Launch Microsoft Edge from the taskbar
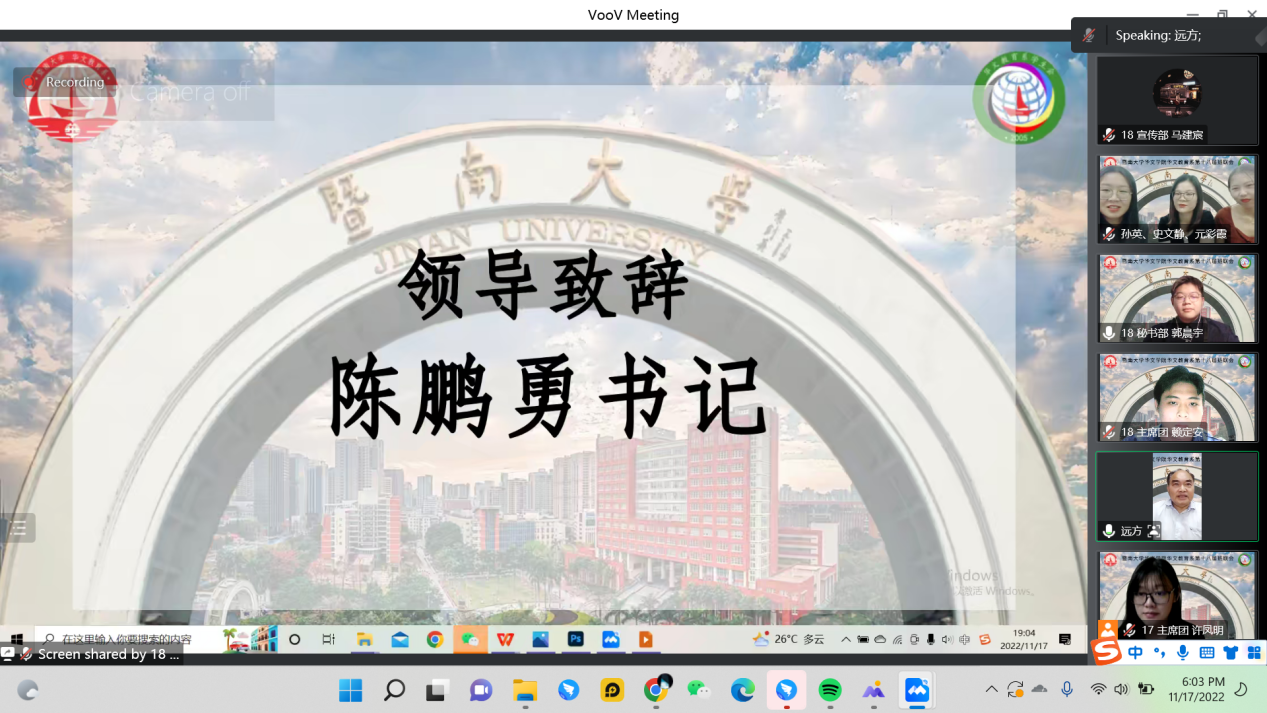Viewport: 1267px width, 713px height. point(742,690)
